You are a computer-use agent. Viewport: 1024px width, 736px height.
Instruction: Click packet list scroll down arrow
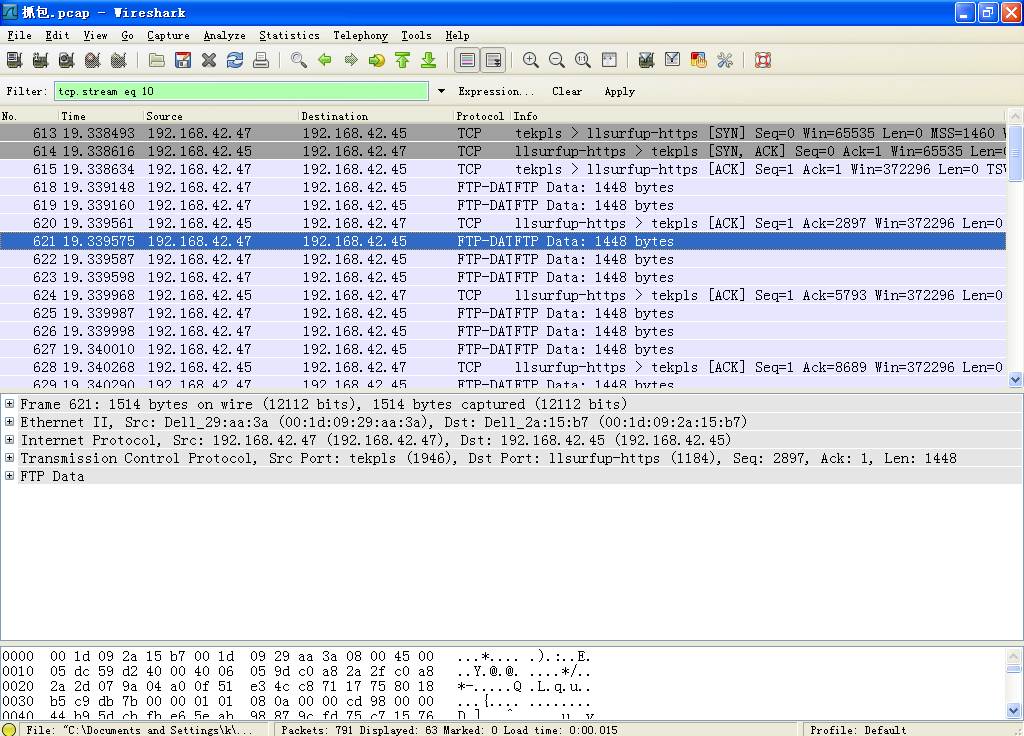coord(1015,379)
